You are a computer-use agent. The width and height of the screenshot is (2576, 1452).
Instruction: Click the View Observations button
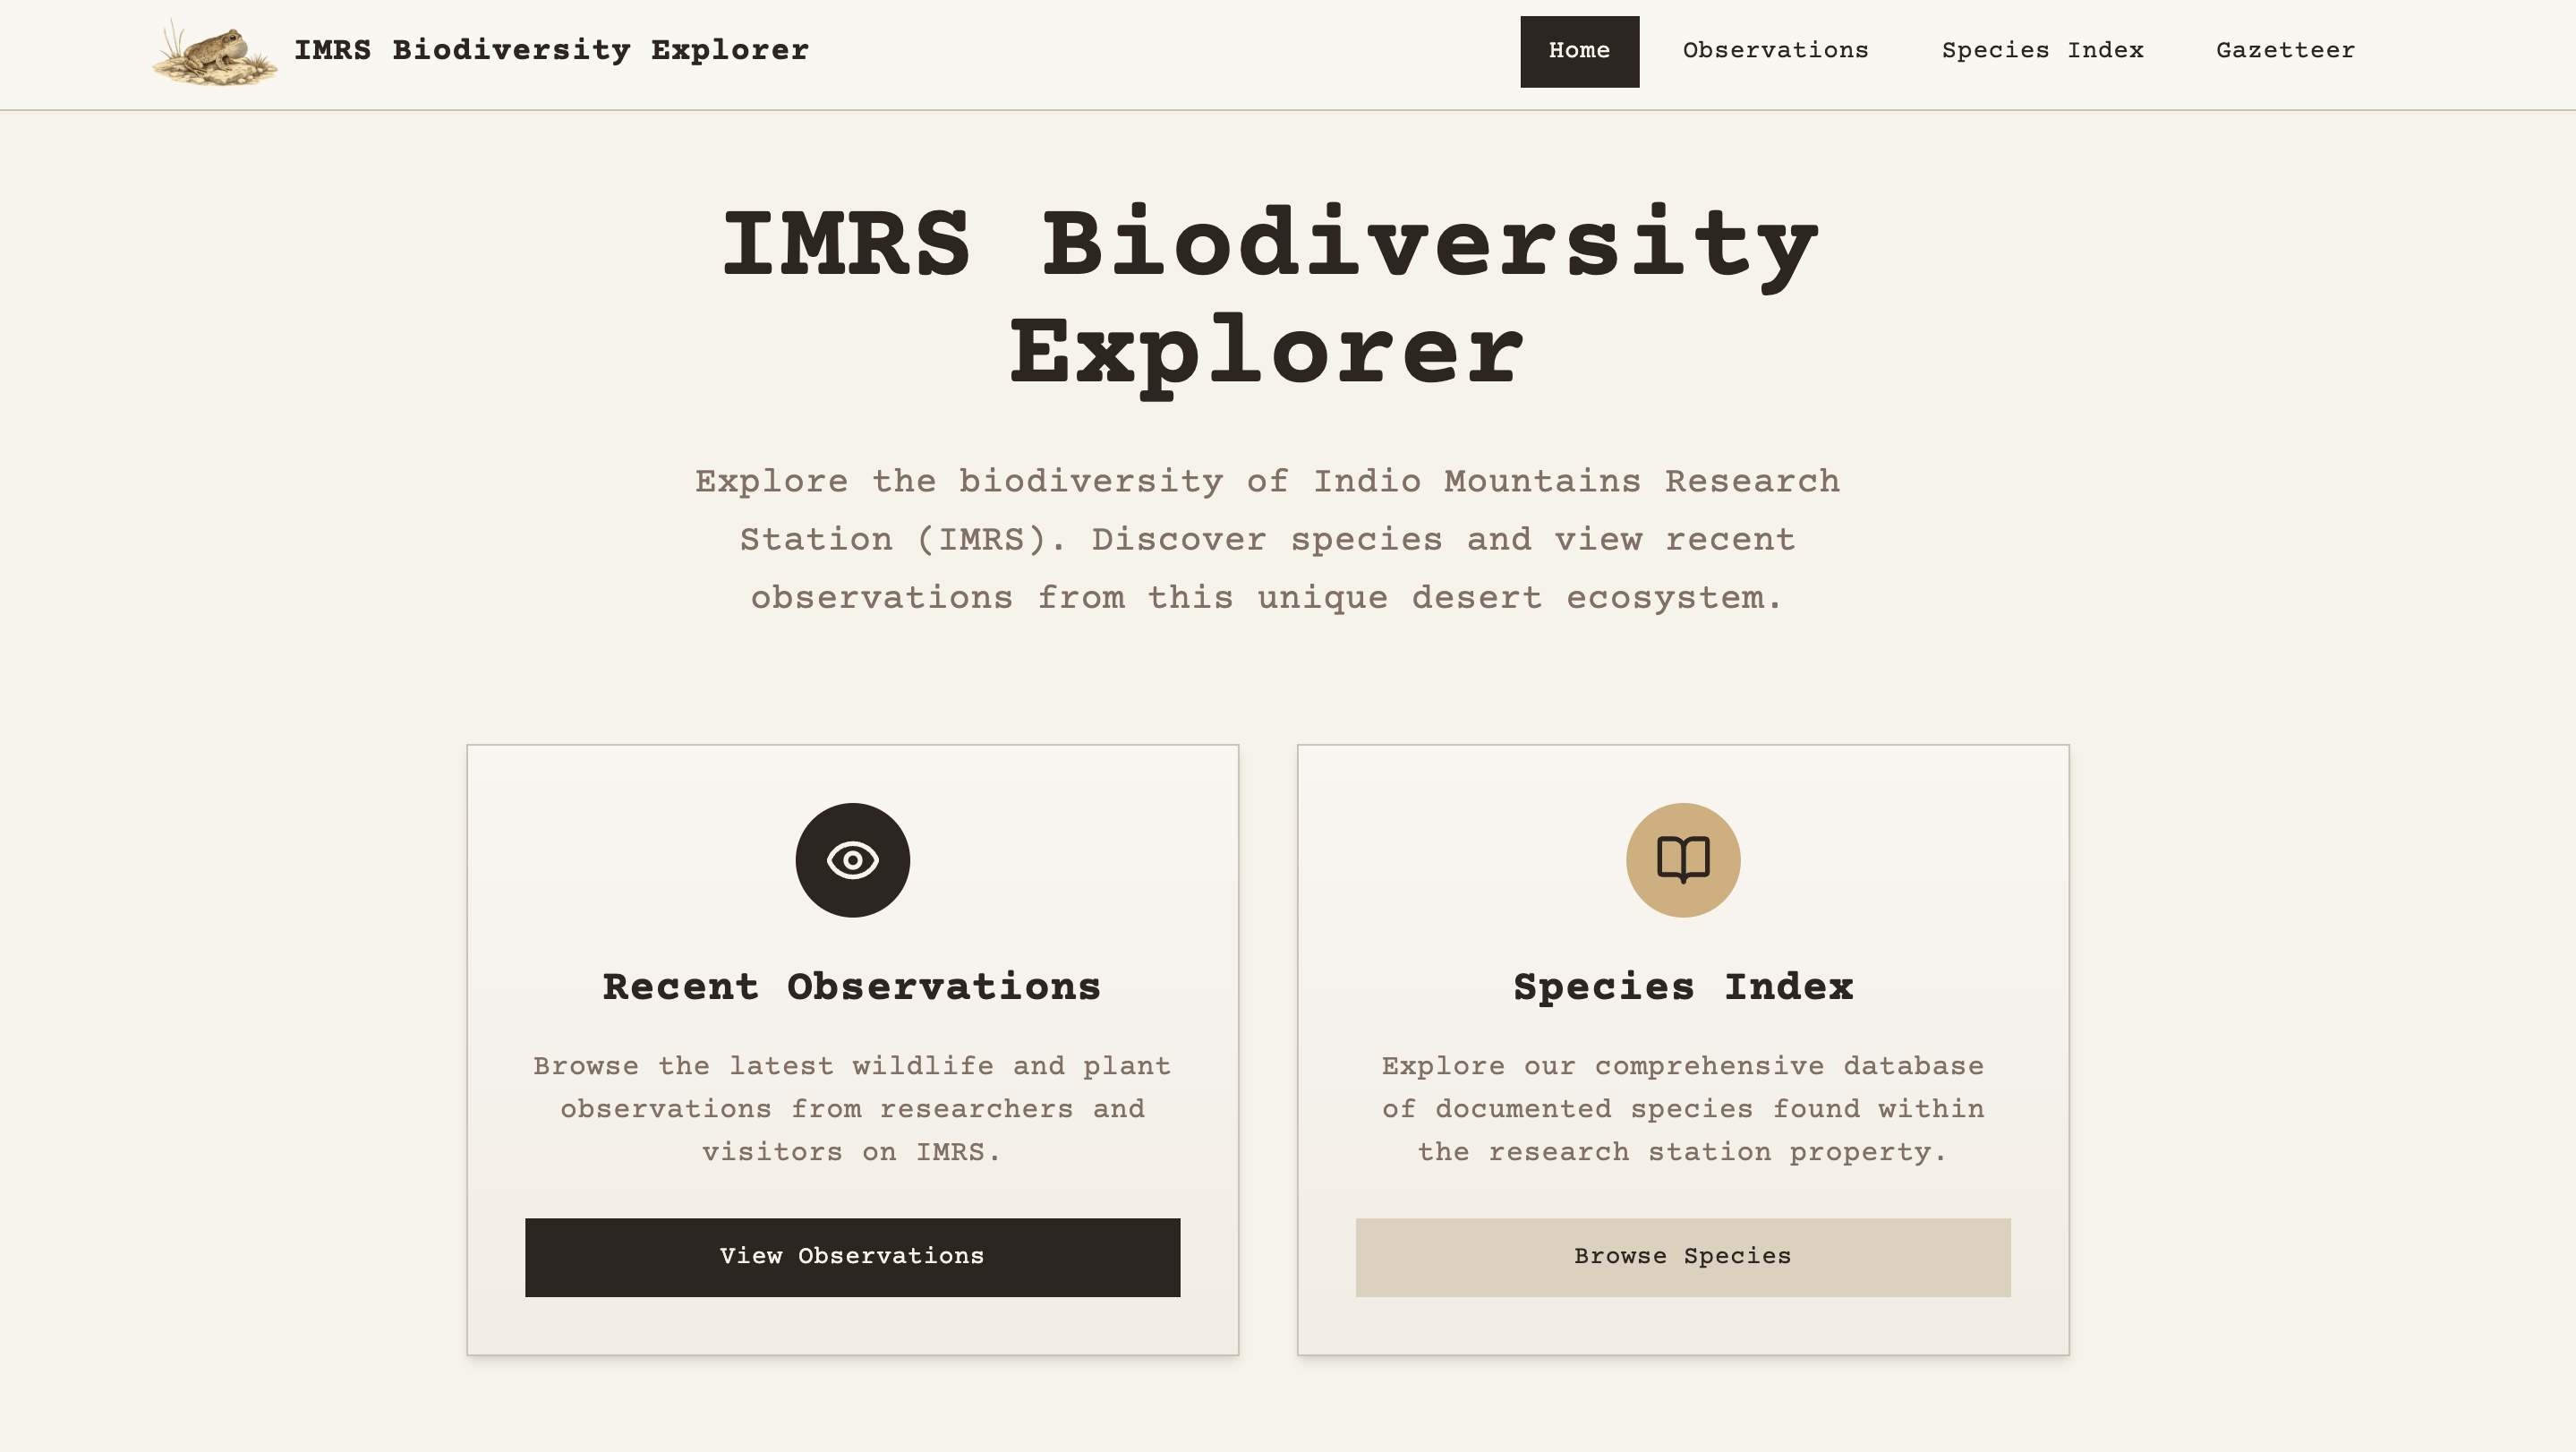coord(851,1257)
